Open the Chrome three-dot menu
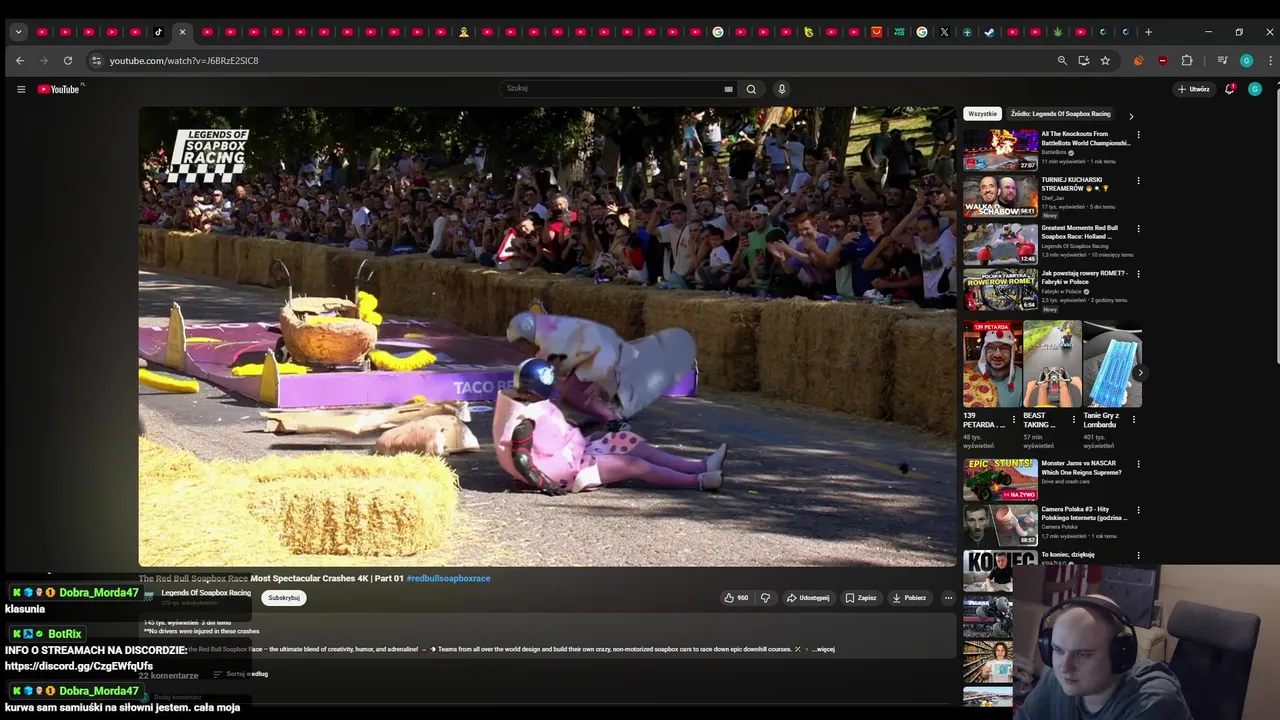 point(1270,61)
